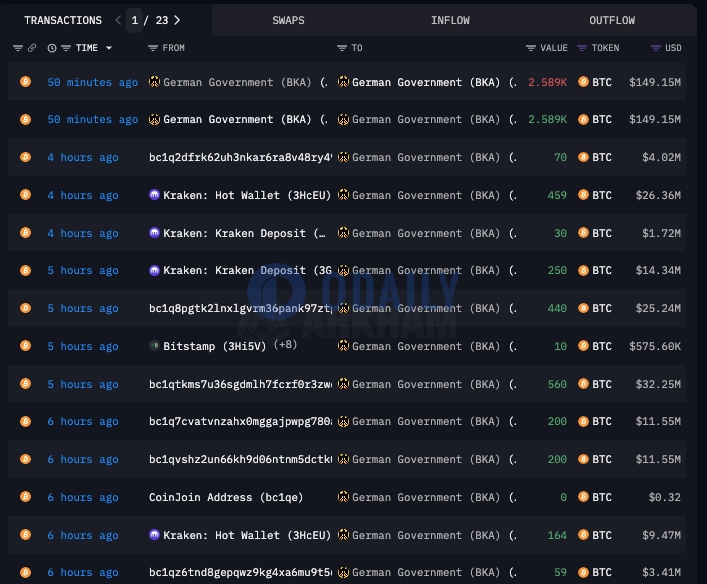707x584 pixels.
Task: Open Kraken: Hot Wallet sender in 164 BTC row
Action: (247, 535)
